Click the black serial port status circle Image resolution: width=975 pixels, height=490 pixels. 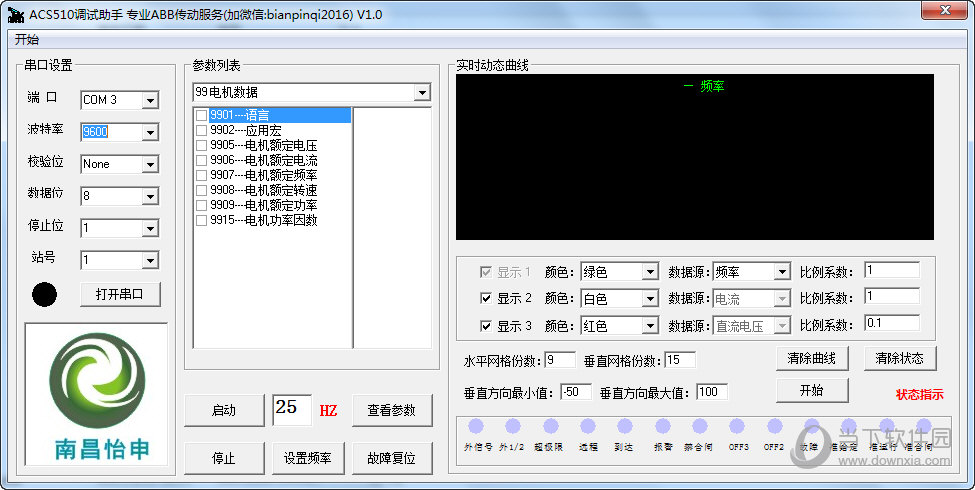pos(44,295)
